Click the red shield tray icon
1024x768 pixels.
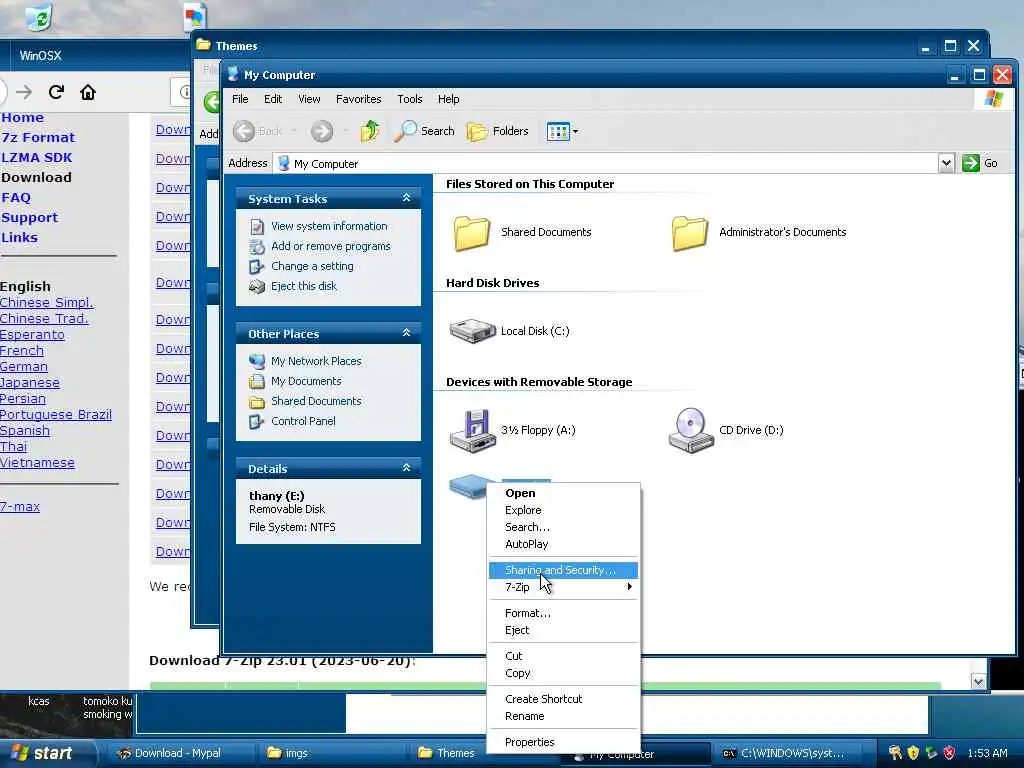click(950, 753)
